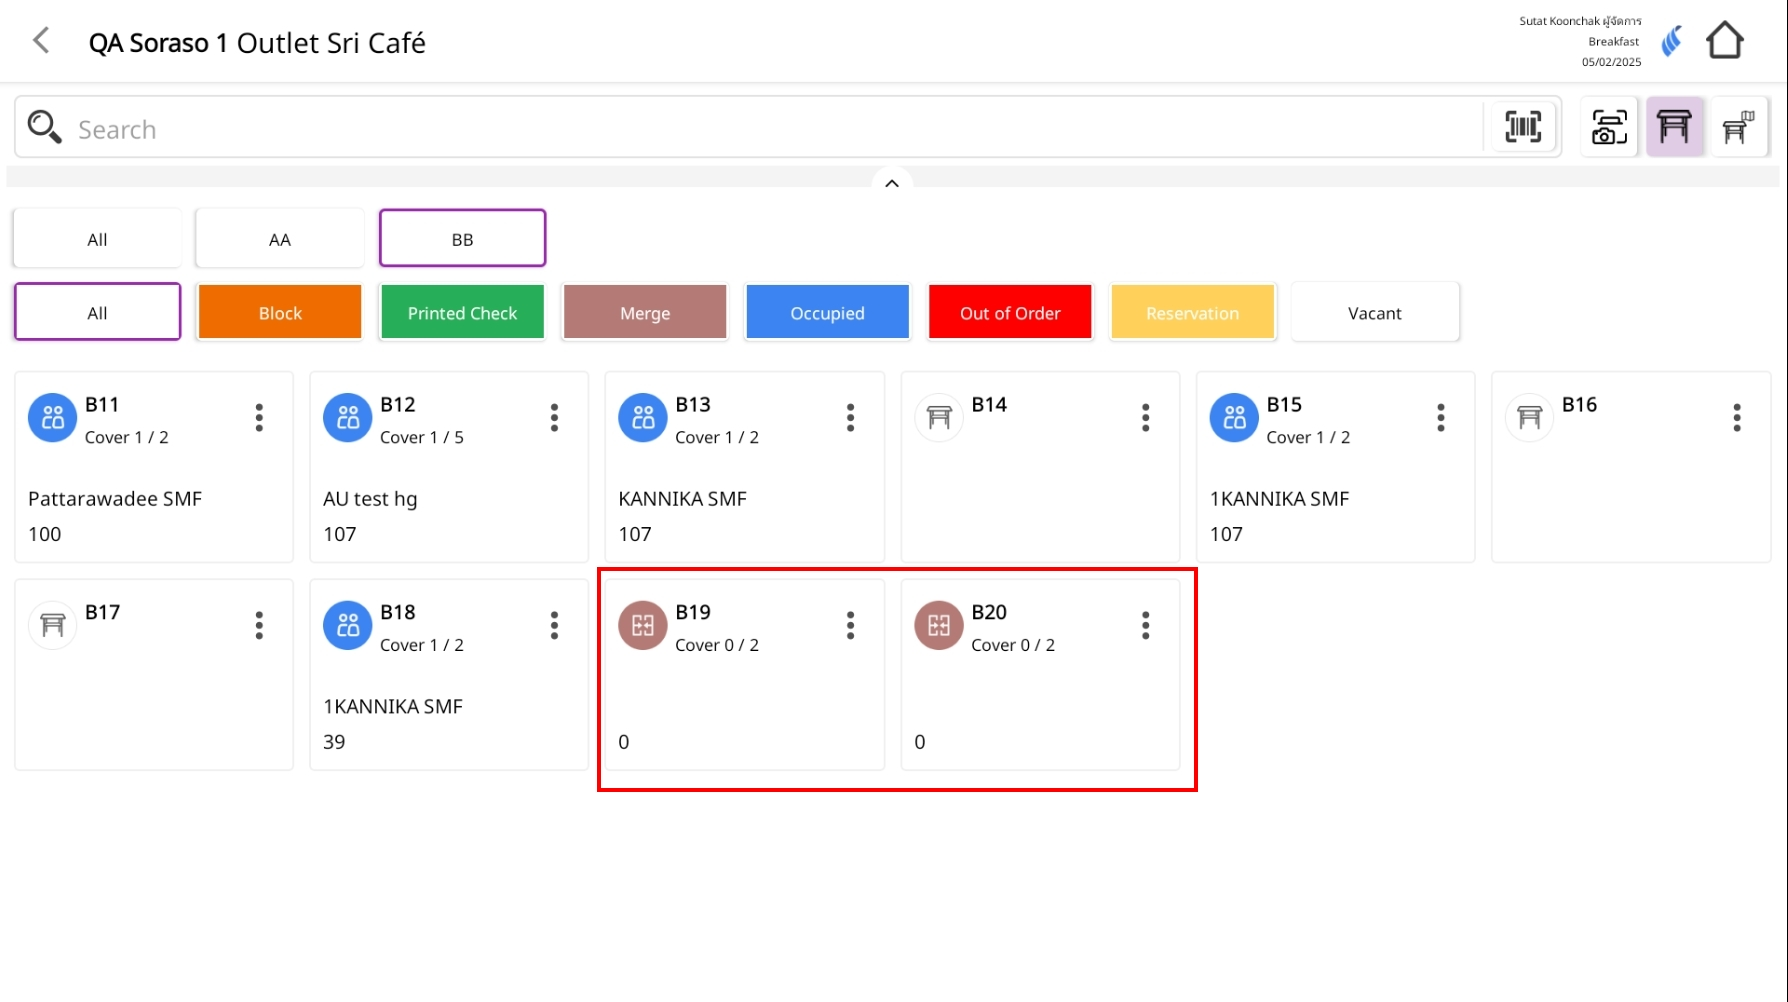Filter tables by Vacant status
The width and height of the screenshot is (1788, 1002).
coord(1374,313)
